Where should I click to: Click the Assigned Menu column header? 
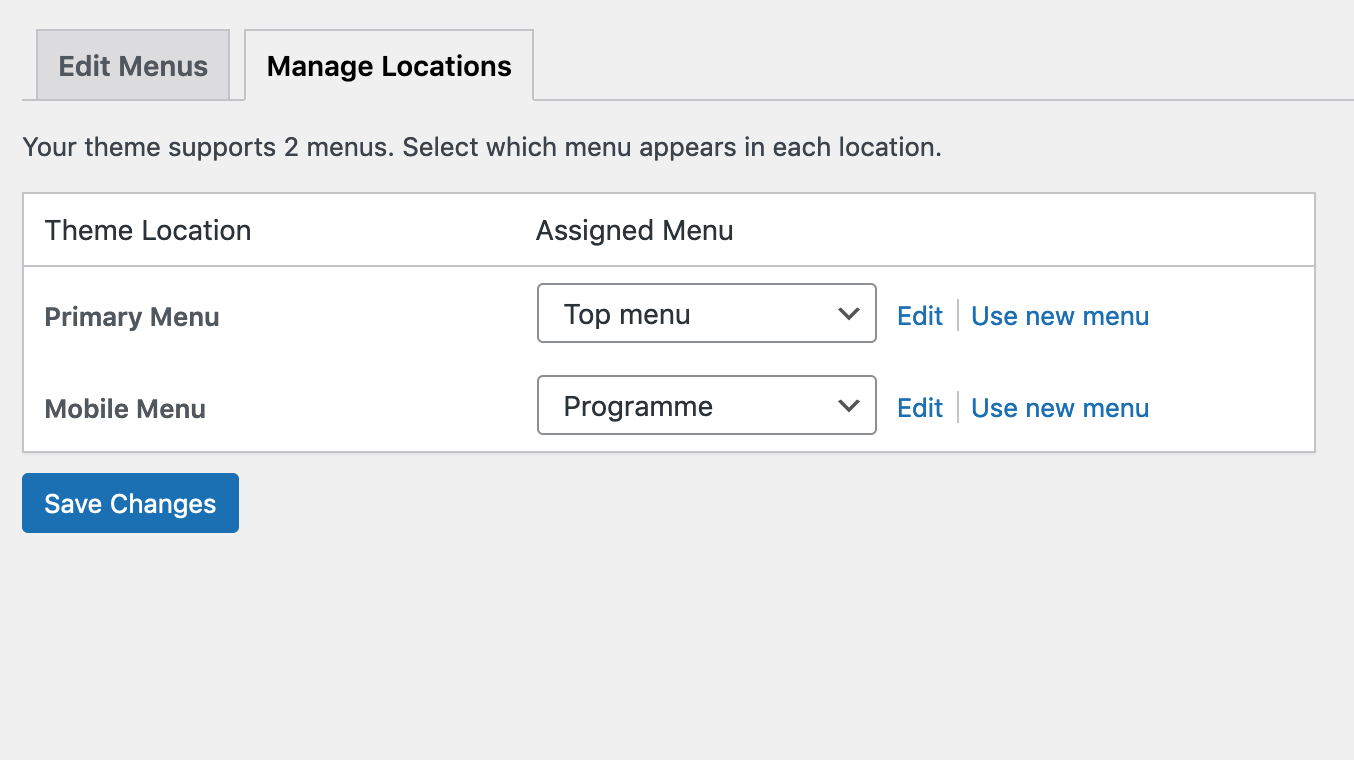pos(634,231)
